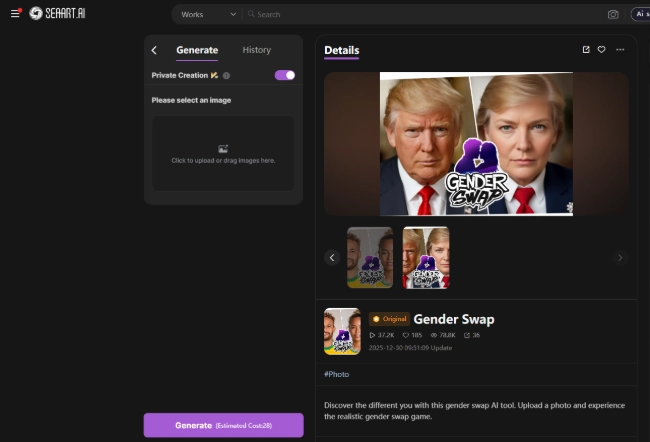Like the work with heart icon in Details header
This screenshot has width=650, height=442.
601,50
